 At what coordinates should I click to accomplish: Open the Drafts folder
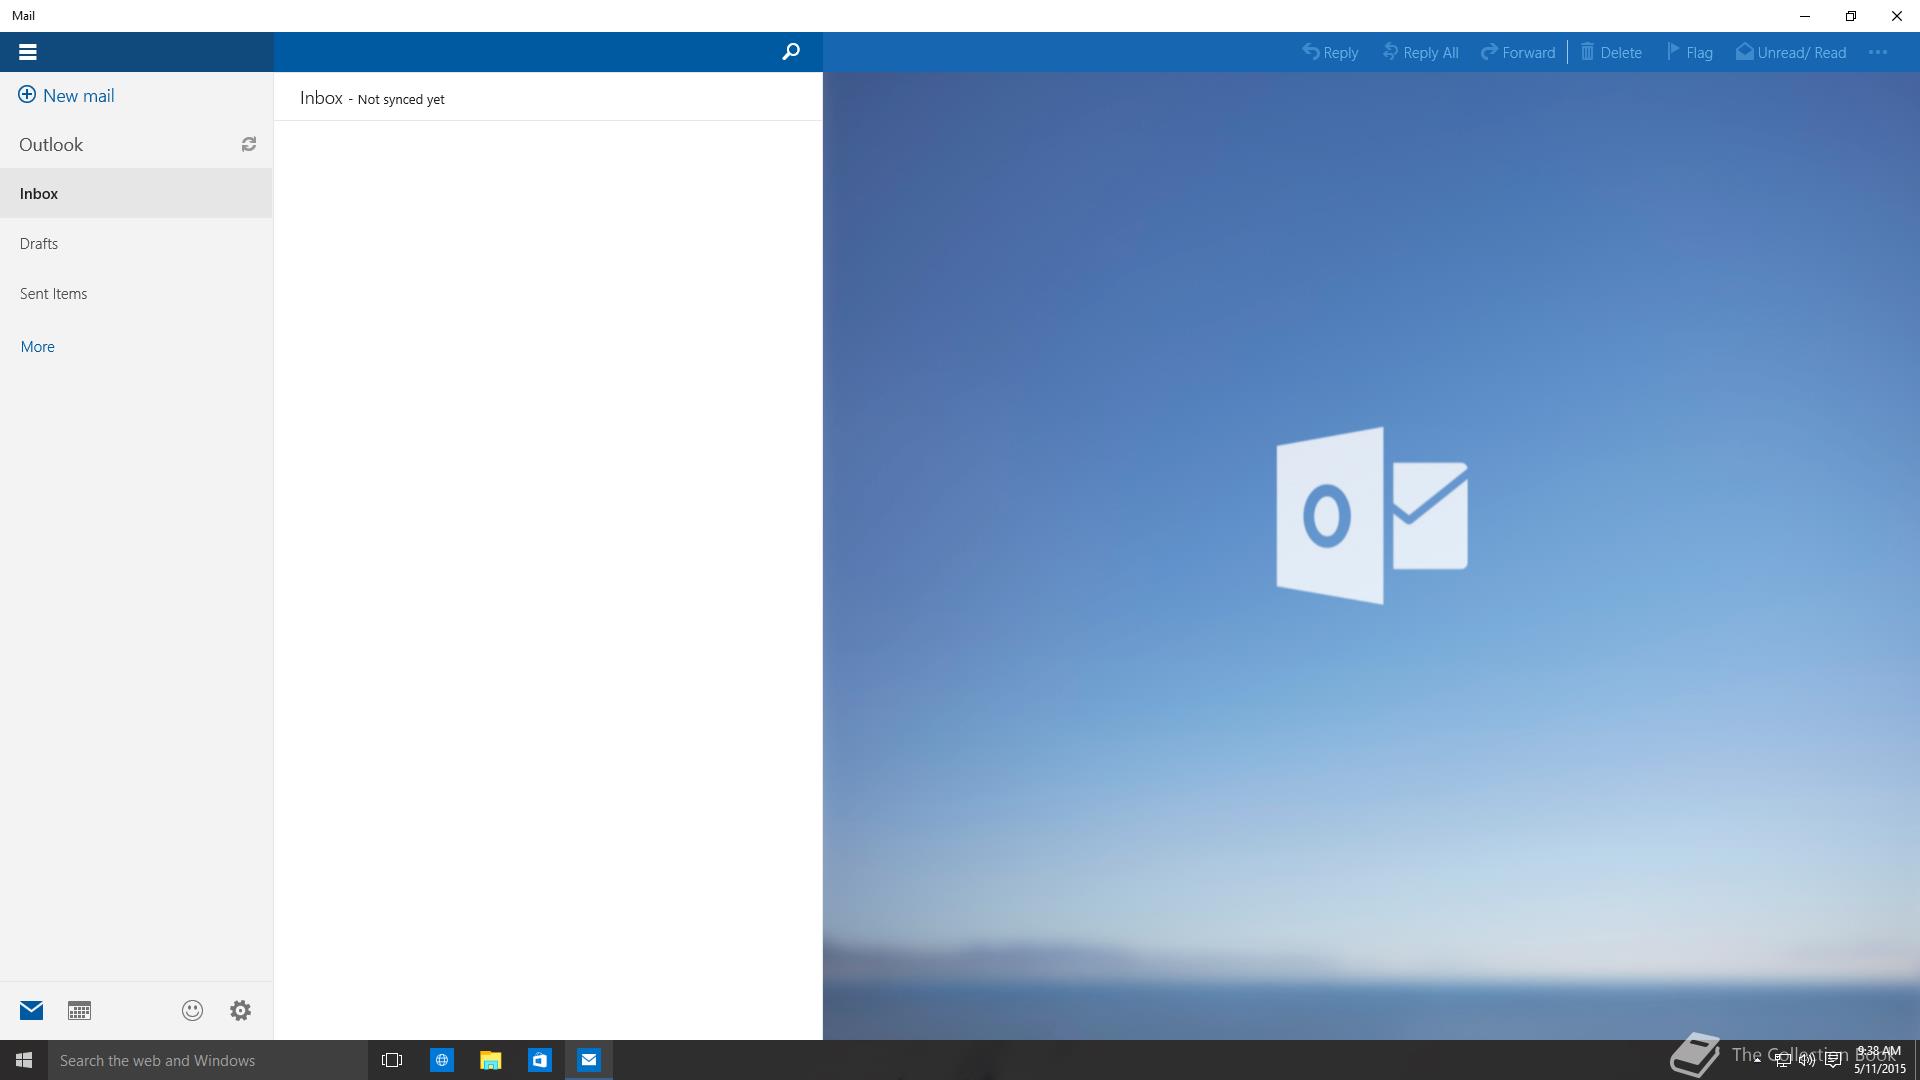[x=136, y=243]
